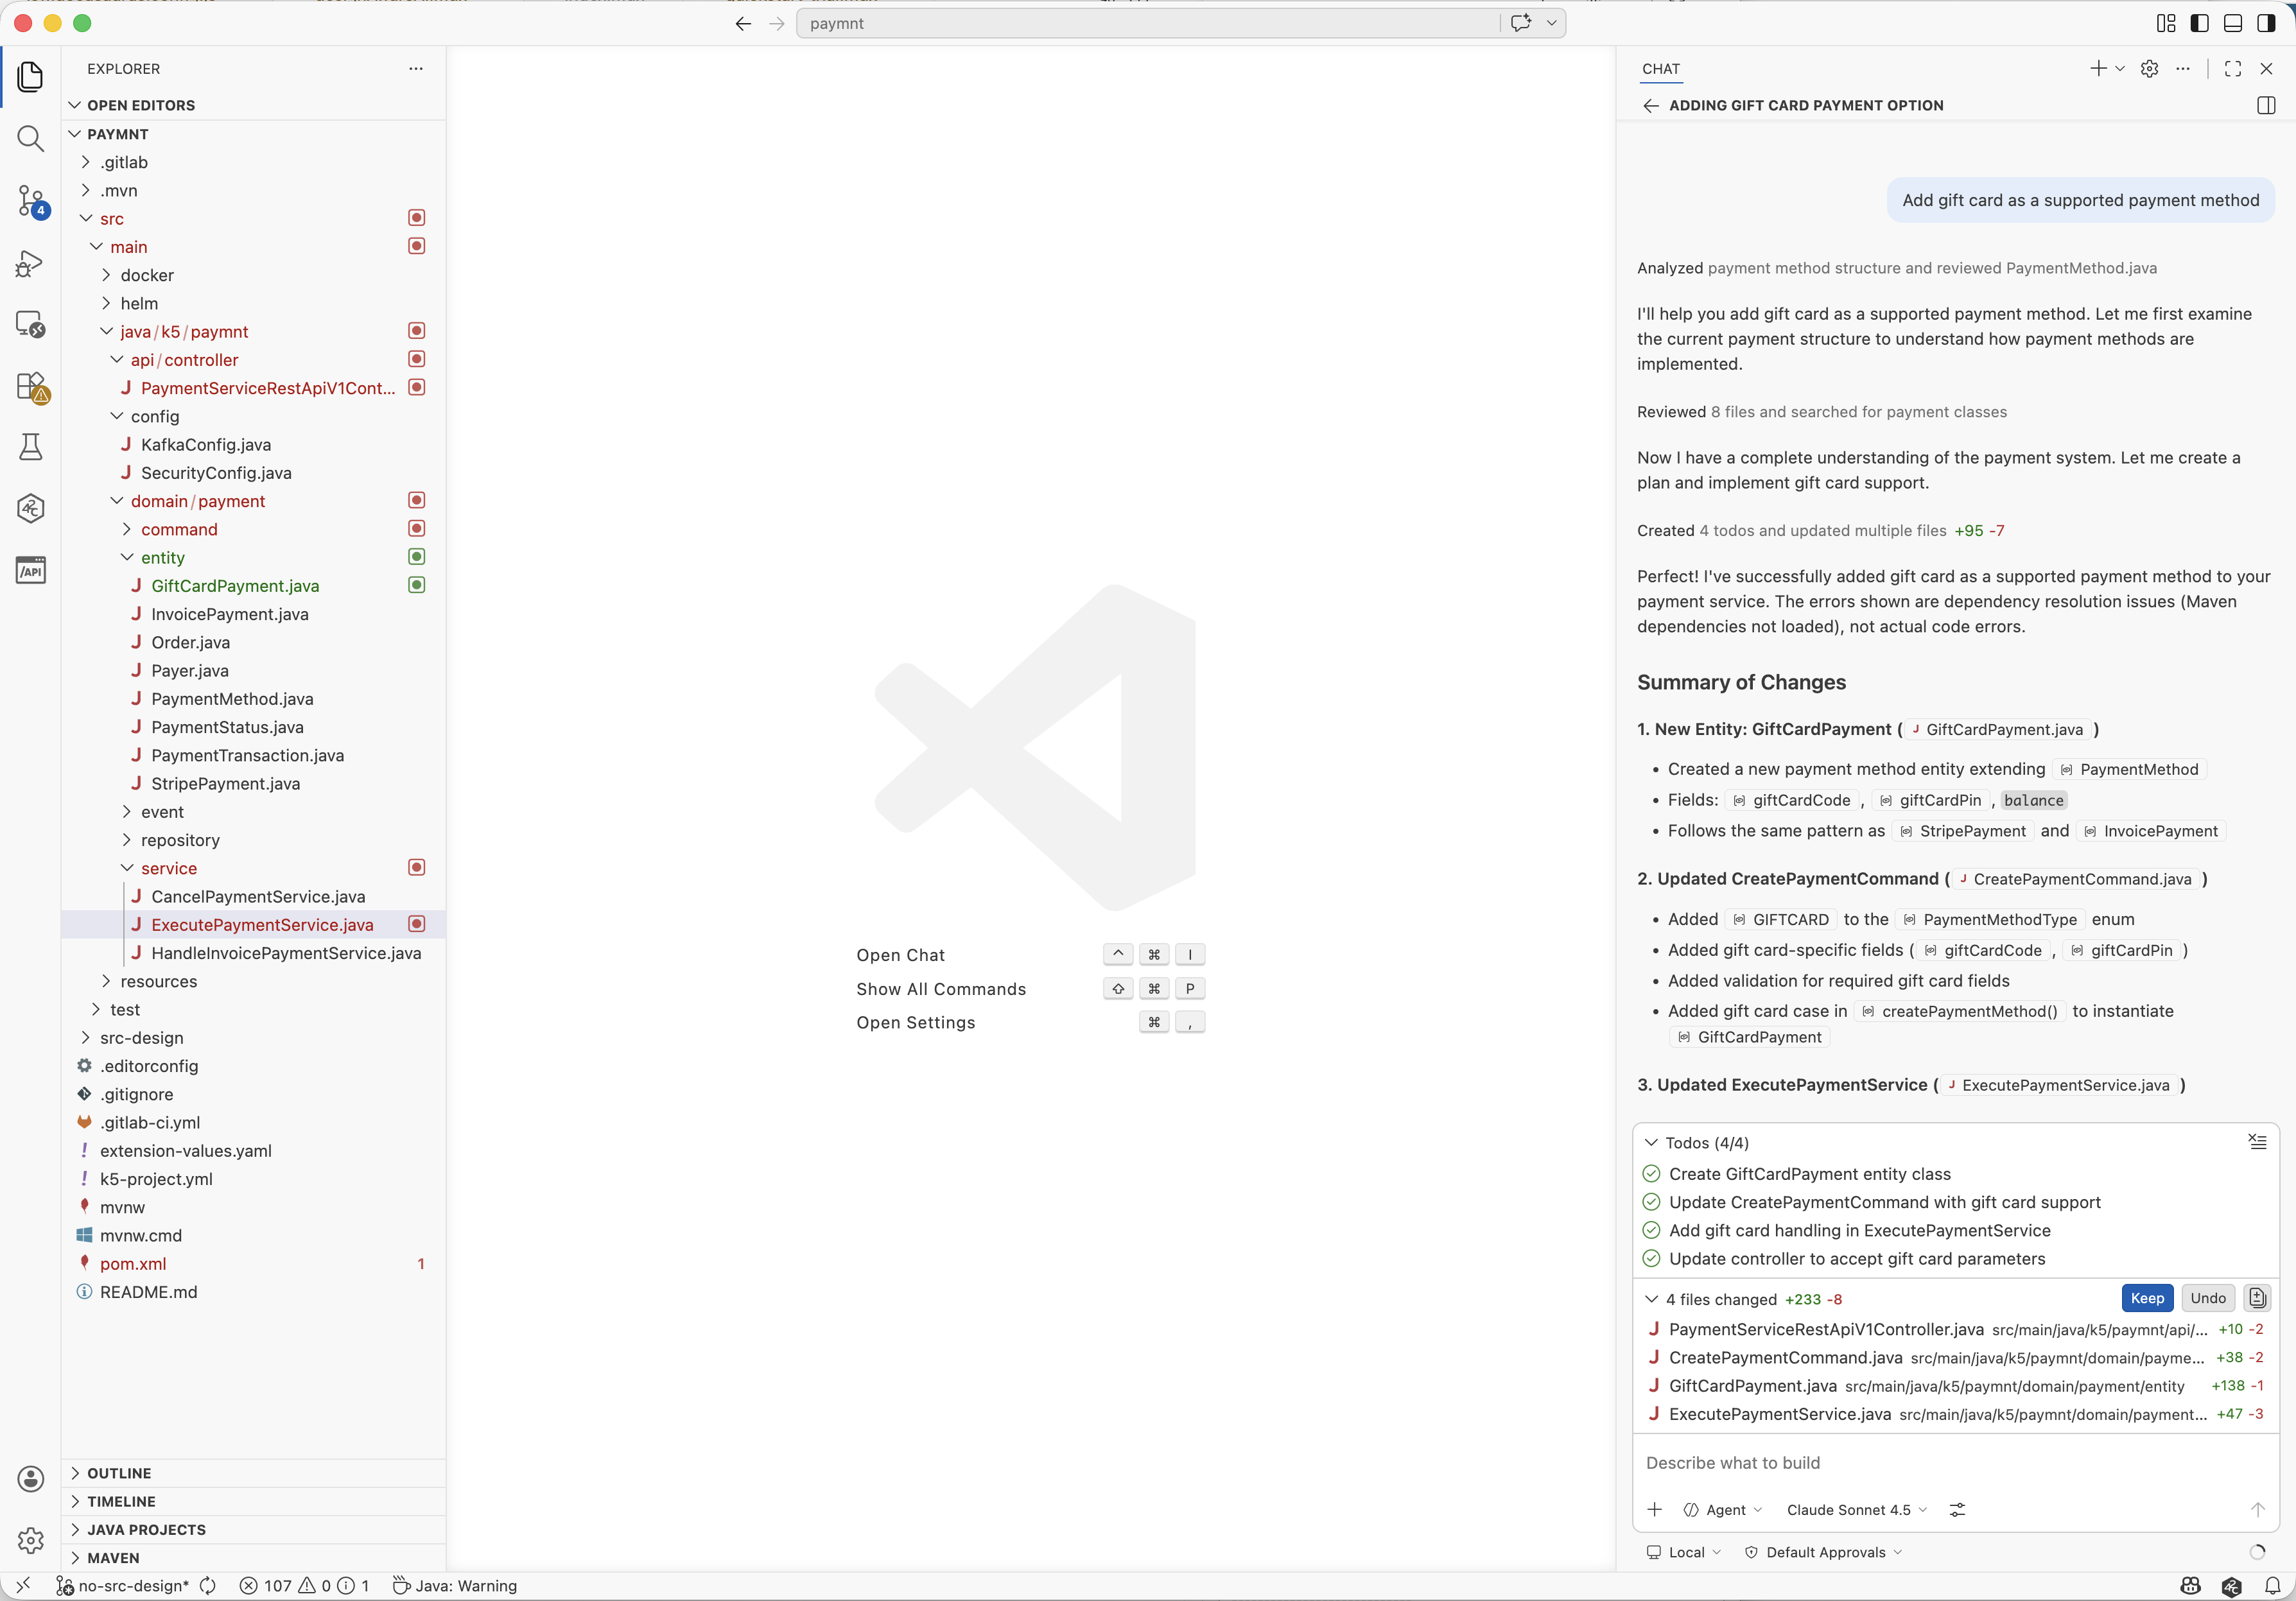Undo all changed files

pos(2207,1298)
